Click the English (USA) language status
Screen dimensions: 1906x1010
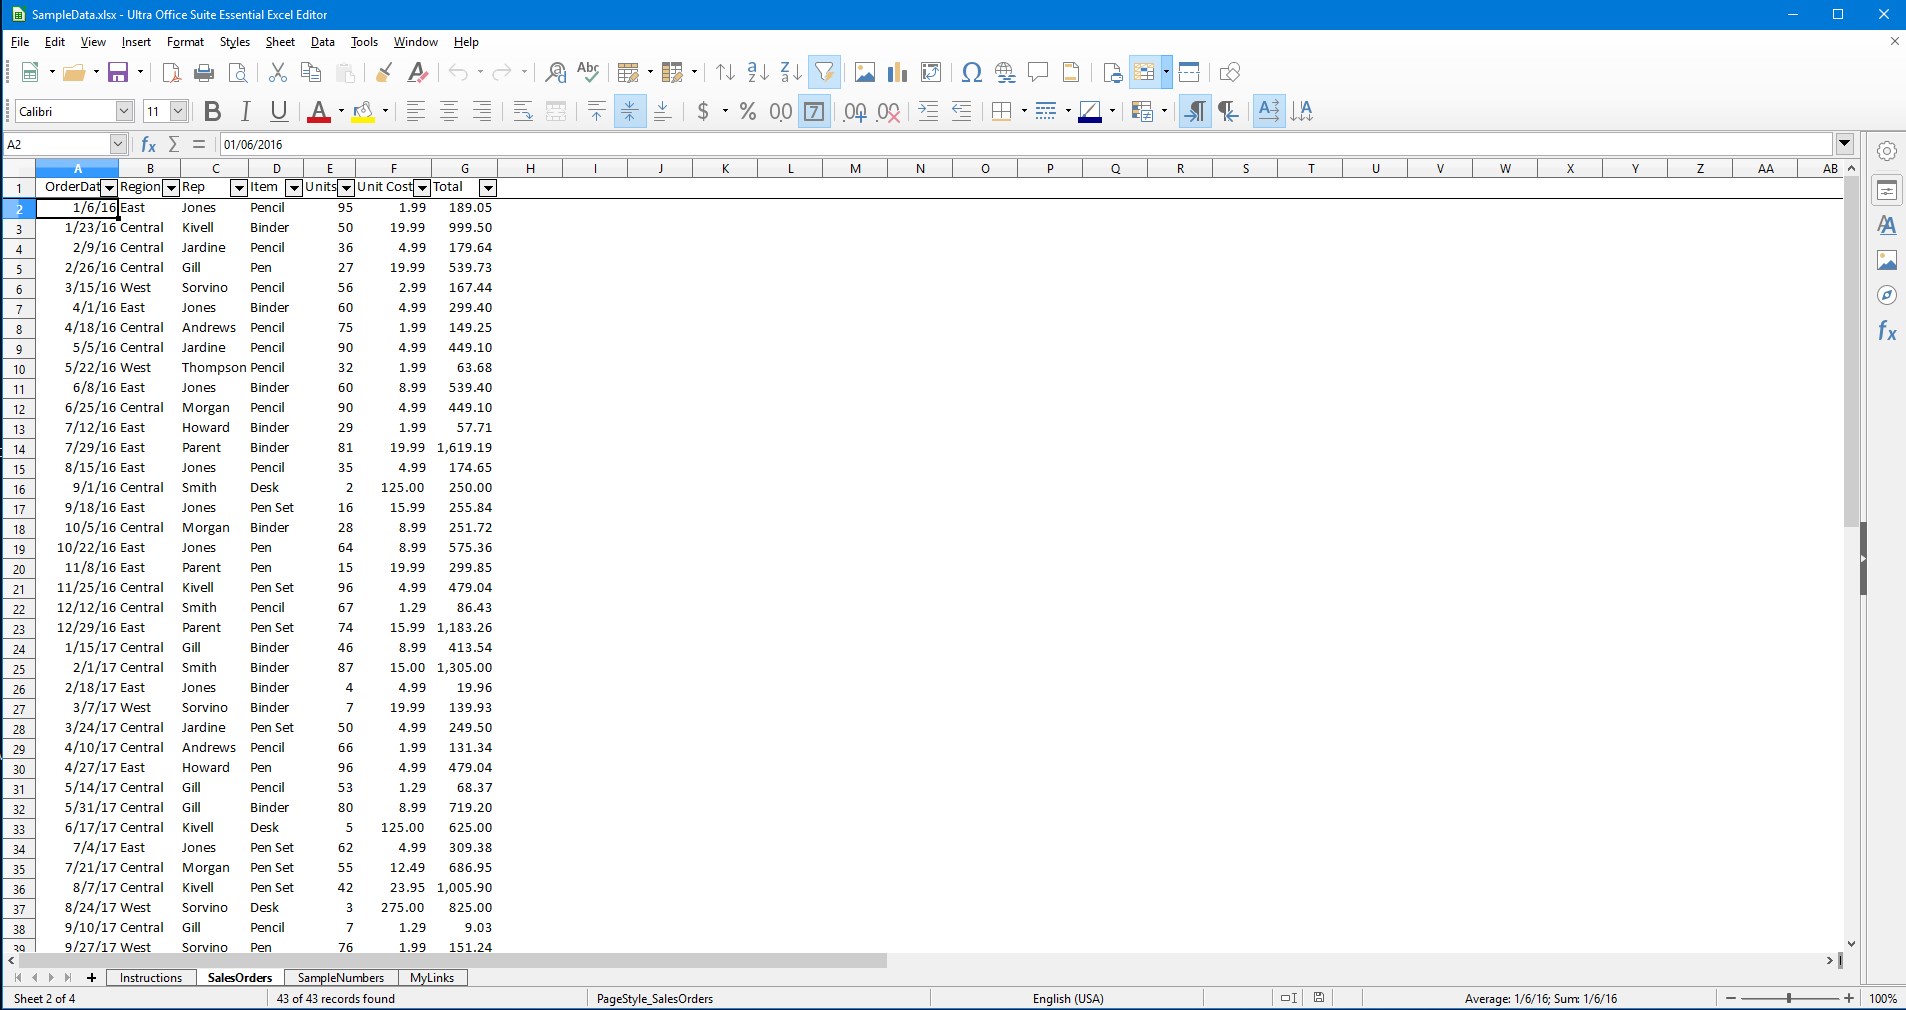point(1068,998)
